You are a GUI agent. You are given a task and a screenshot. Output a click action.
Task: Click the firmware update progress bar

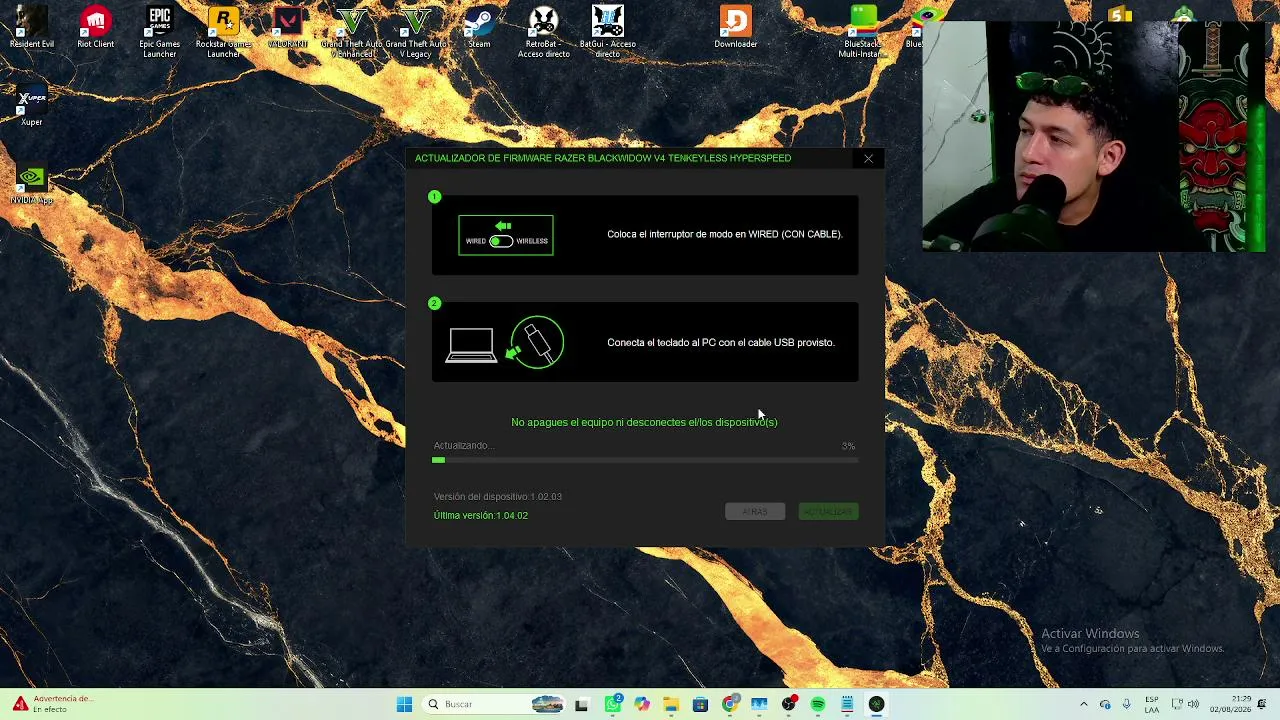pyautogui.click(x=644, y=460)
